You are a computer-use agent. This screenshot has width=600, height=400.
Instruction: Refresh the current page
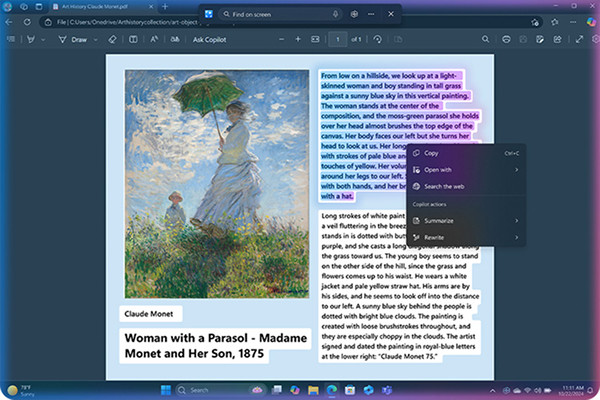pos(27,22)
